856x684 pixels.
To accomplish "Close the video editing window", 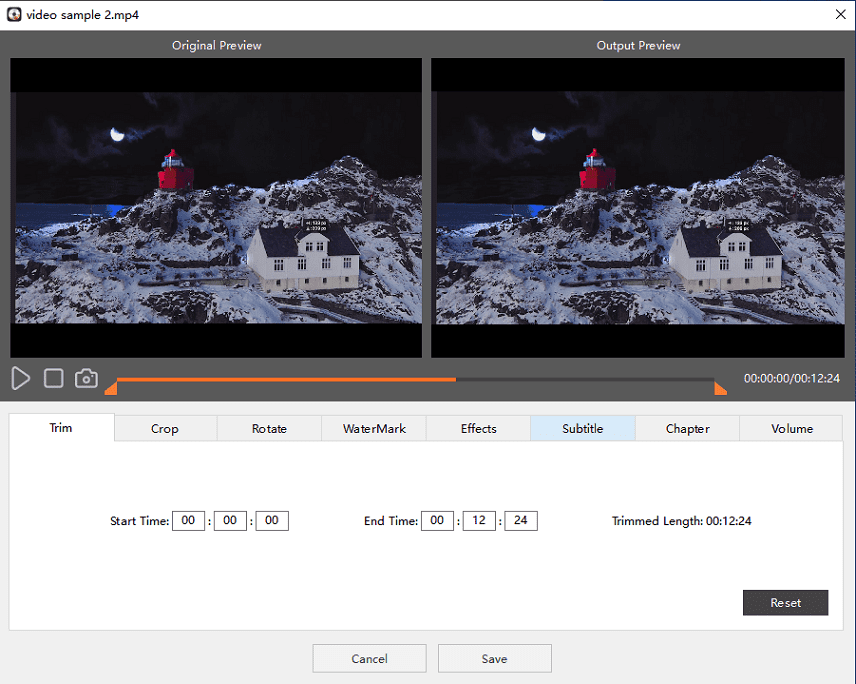I will (x=838, y=14).
